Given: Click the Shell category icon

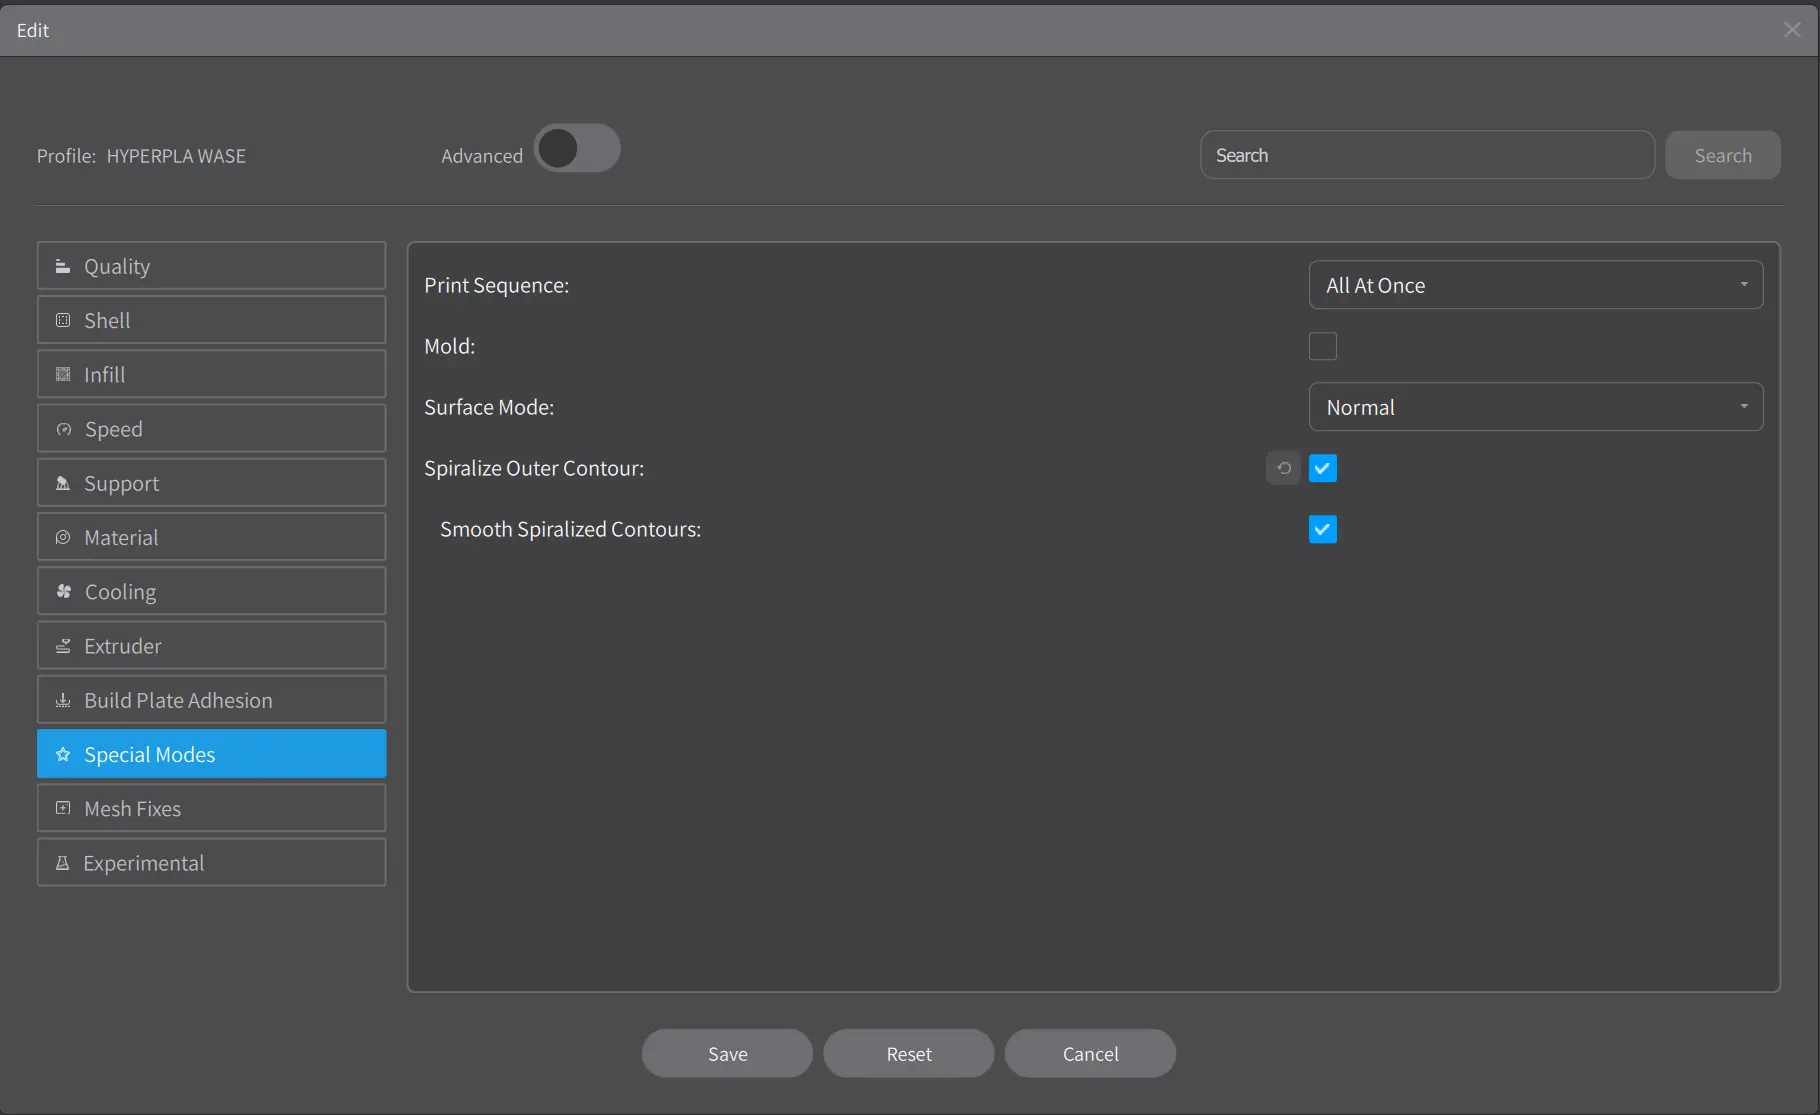Looking at the screenshot, I should coord(63,320).
